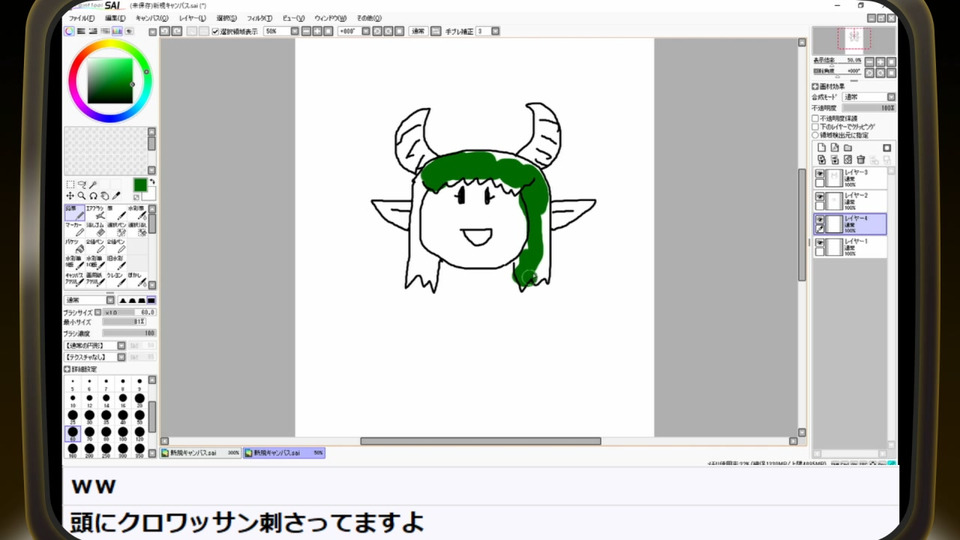Viewport: 960px width, 540px height.
Task: Select brush size preset 100
Action: pyautogui.click(x=123, y=435)
